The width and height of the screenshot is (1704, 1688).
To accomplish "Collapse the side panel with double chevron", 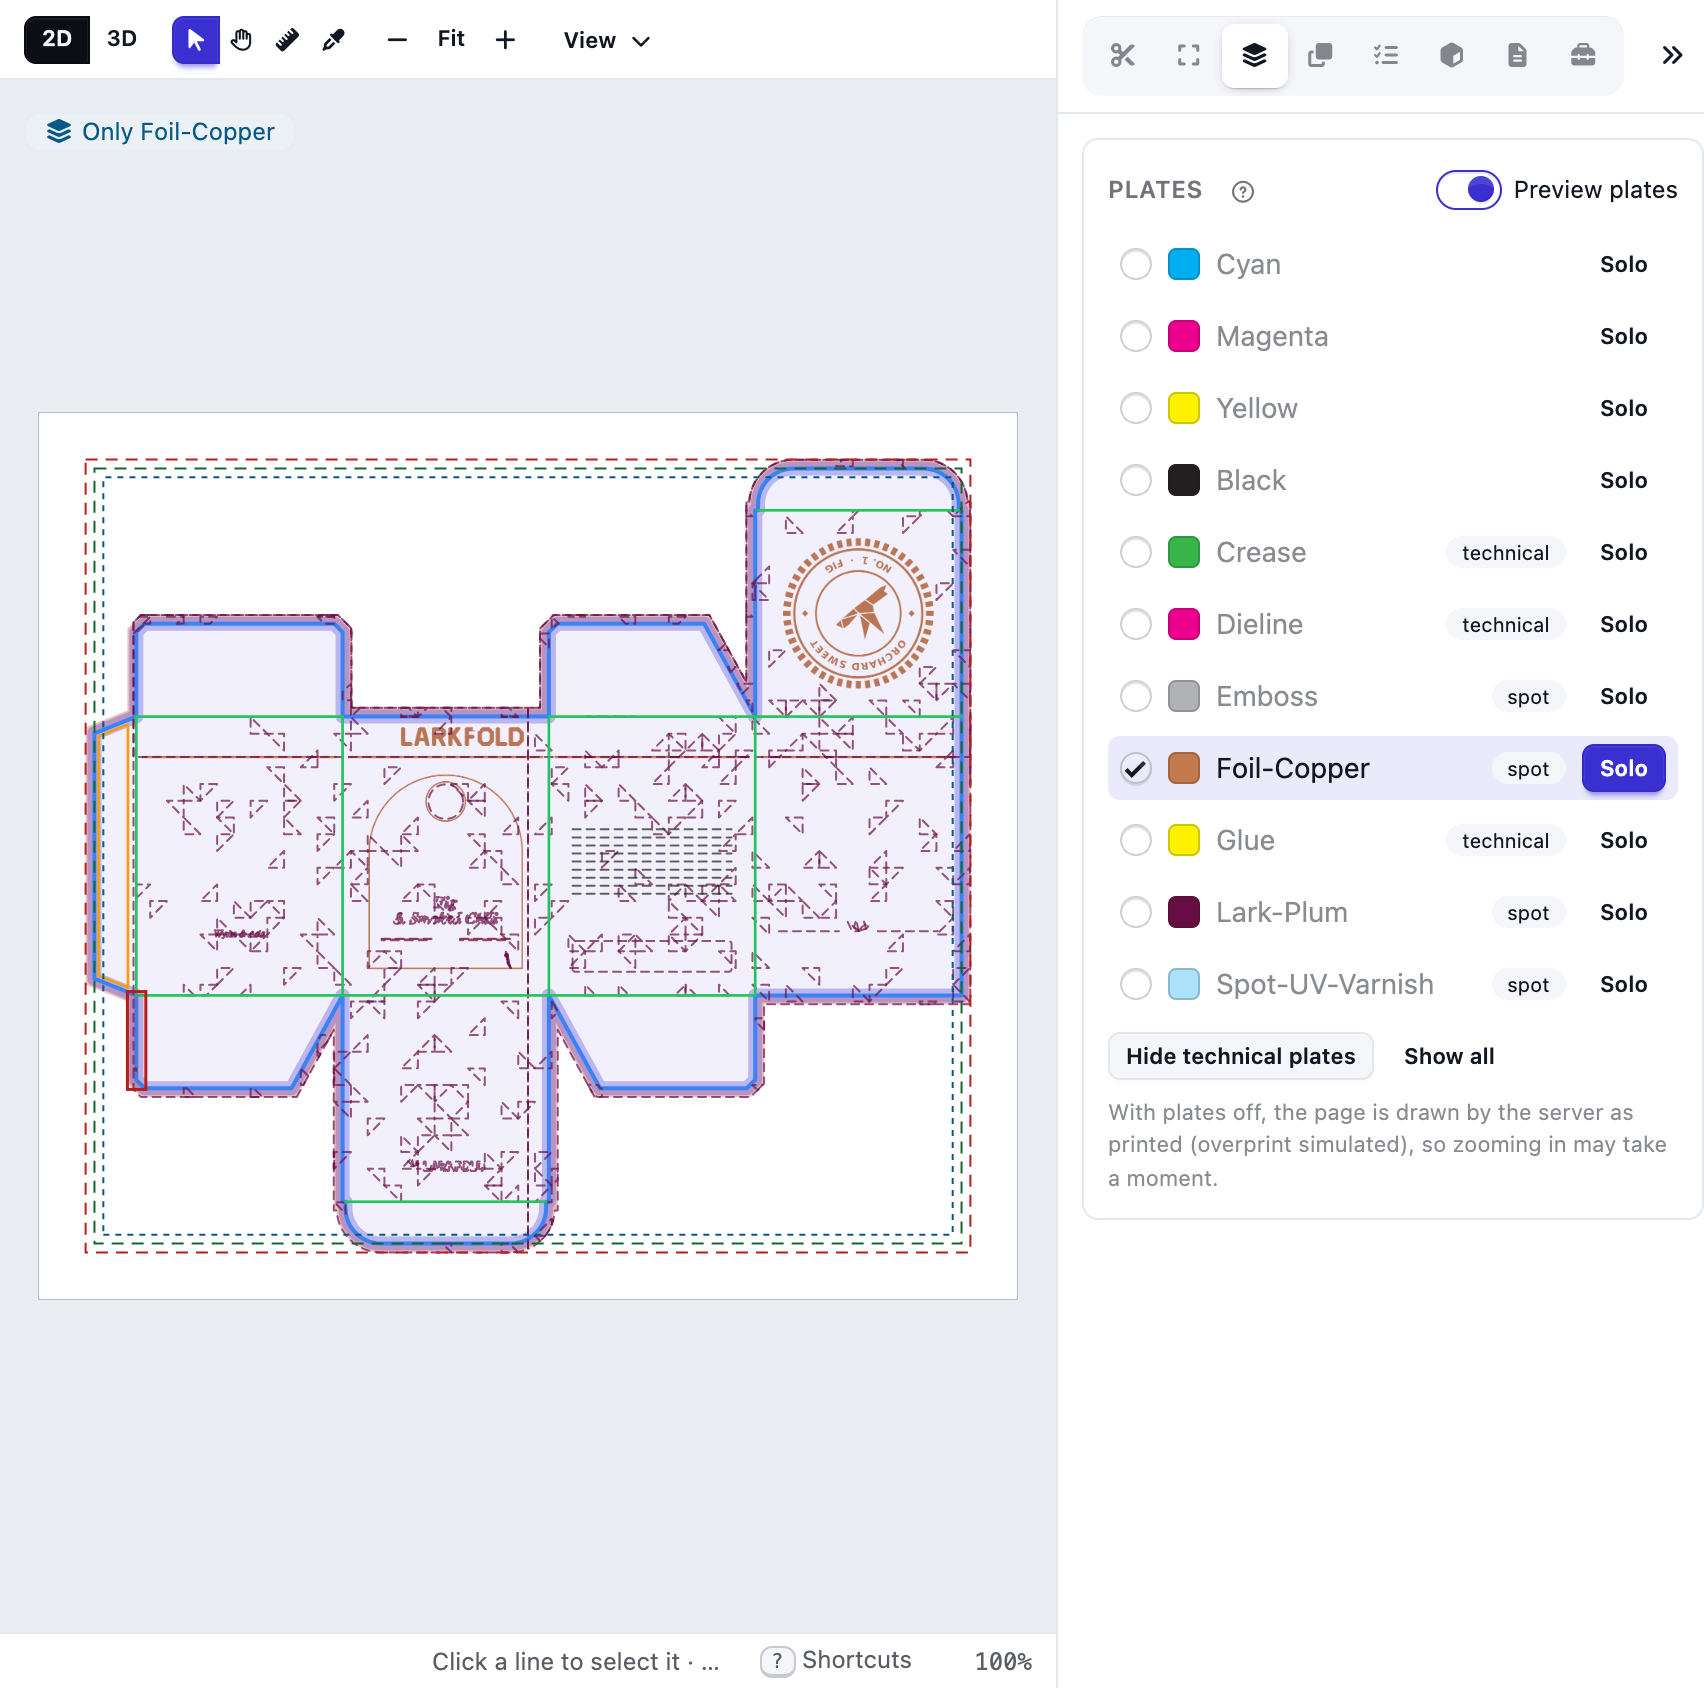I will tap(1672, 55).
